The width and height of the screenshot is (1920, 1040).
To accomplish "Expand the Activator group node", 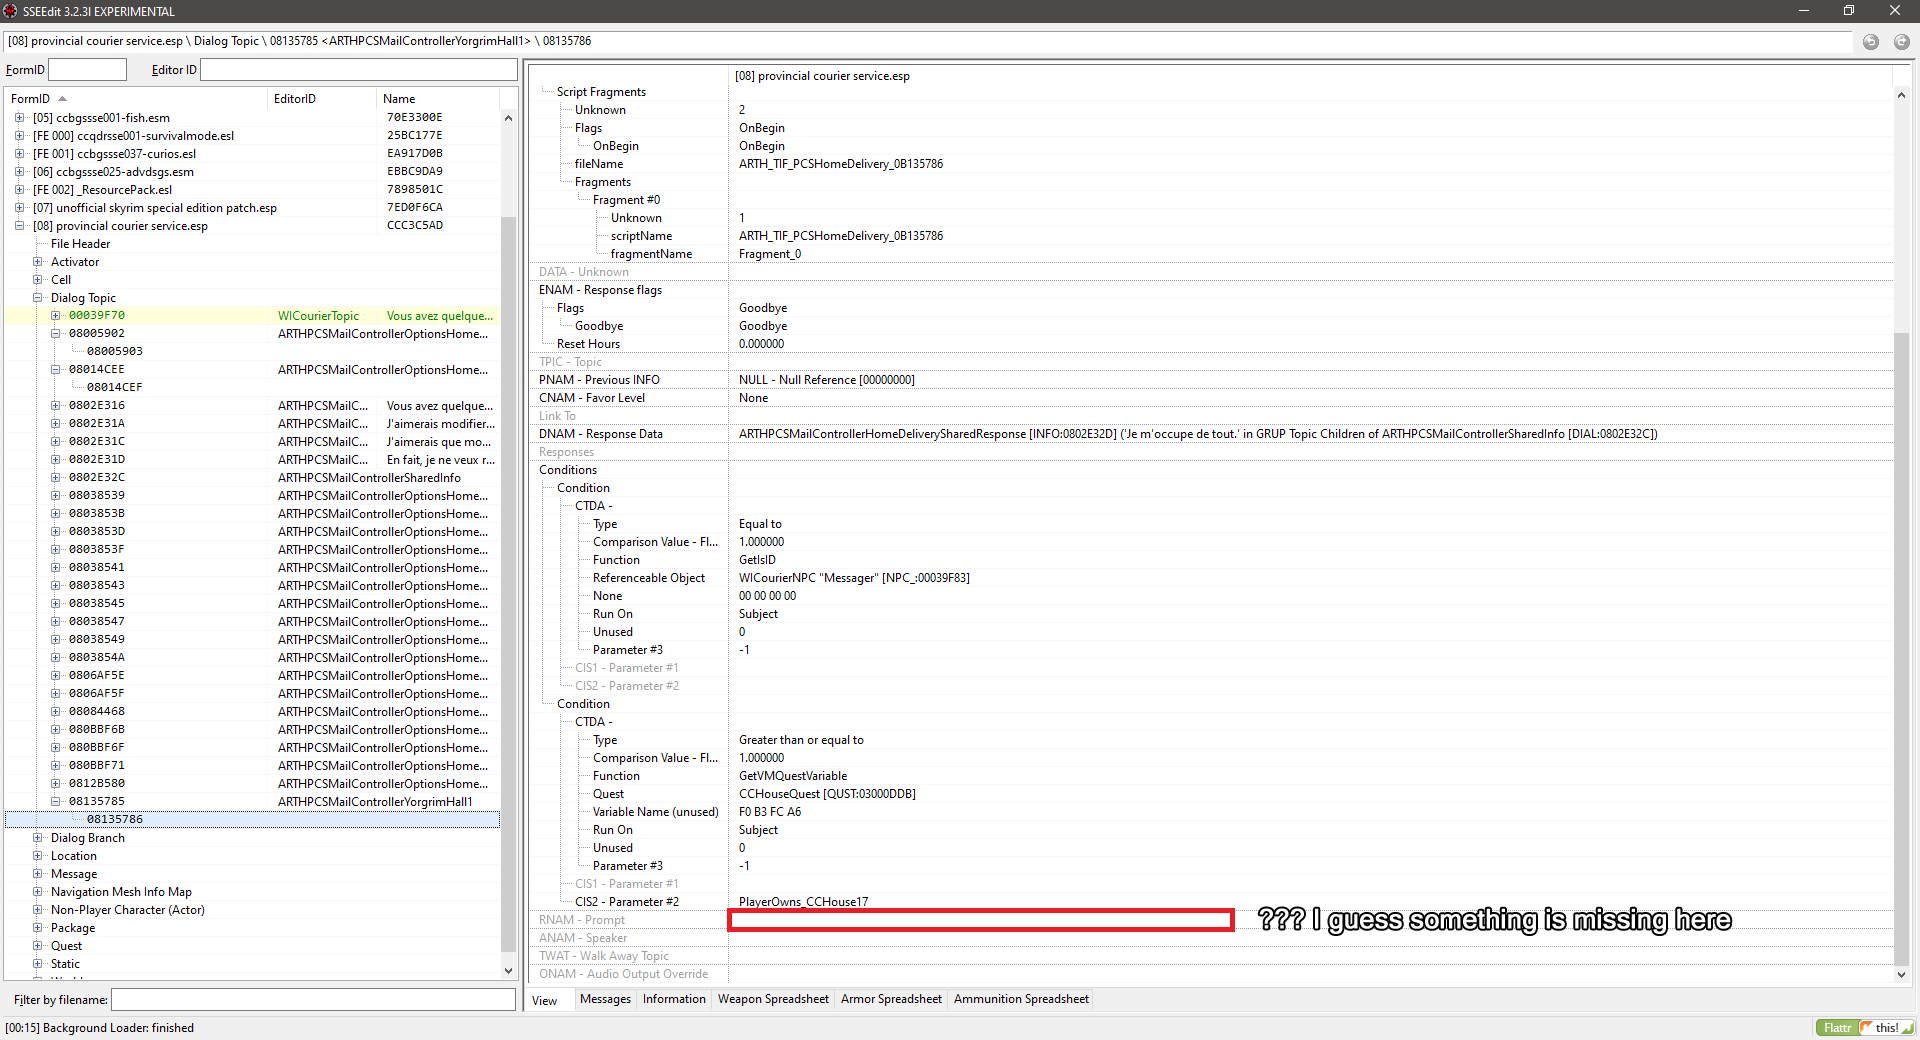I will 37,262.
